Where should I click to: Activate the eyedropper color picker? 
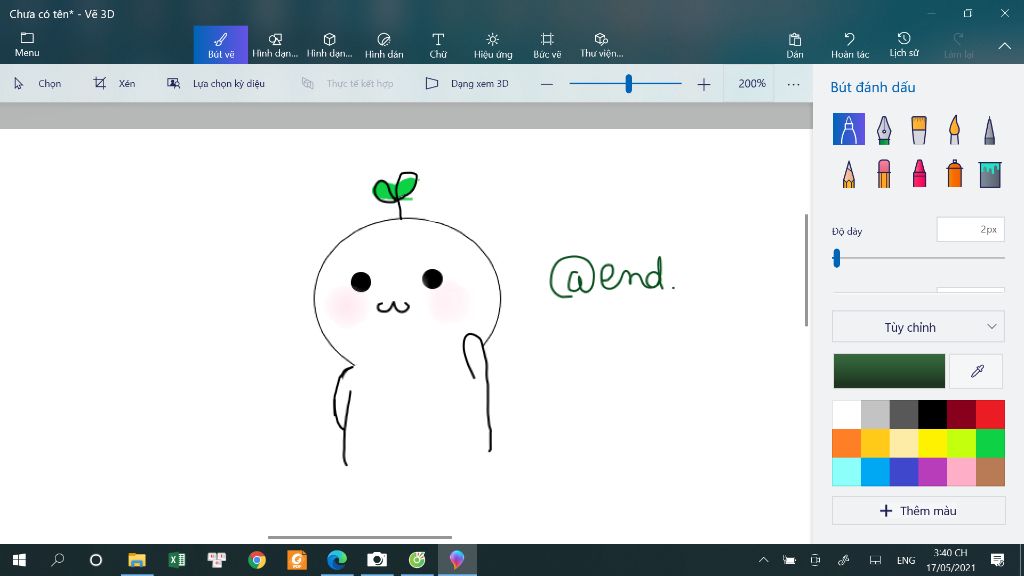pos(976,371)
